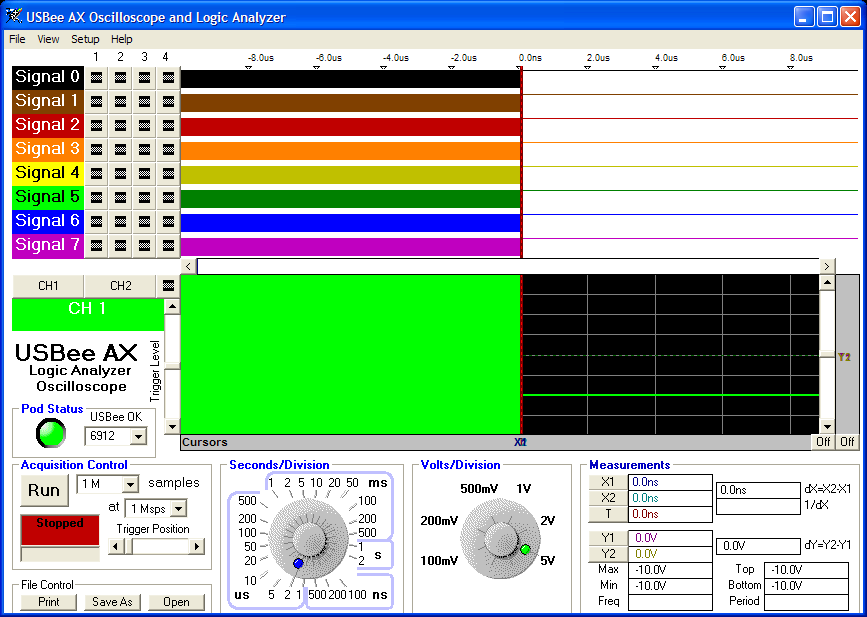Click the X1 cursor measurement button
The image size is (867, 617).
click(608, 482)
